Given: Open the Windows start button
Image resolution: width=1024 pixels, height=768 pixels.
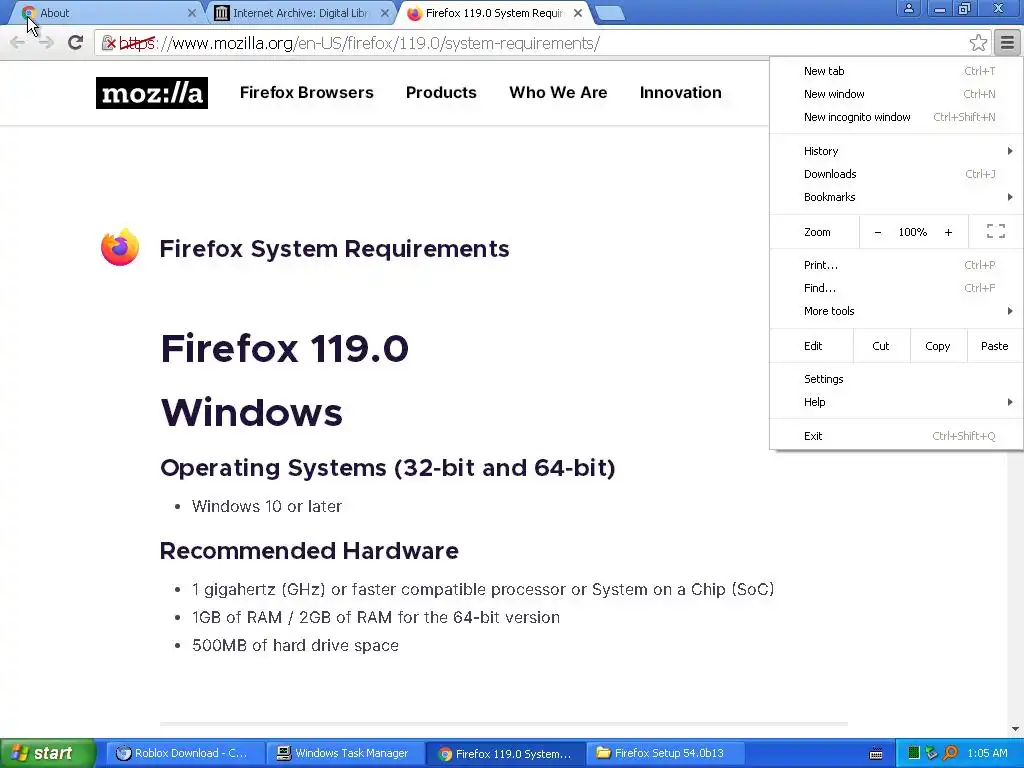Looking at the screenshot, I should pos(48,754).
